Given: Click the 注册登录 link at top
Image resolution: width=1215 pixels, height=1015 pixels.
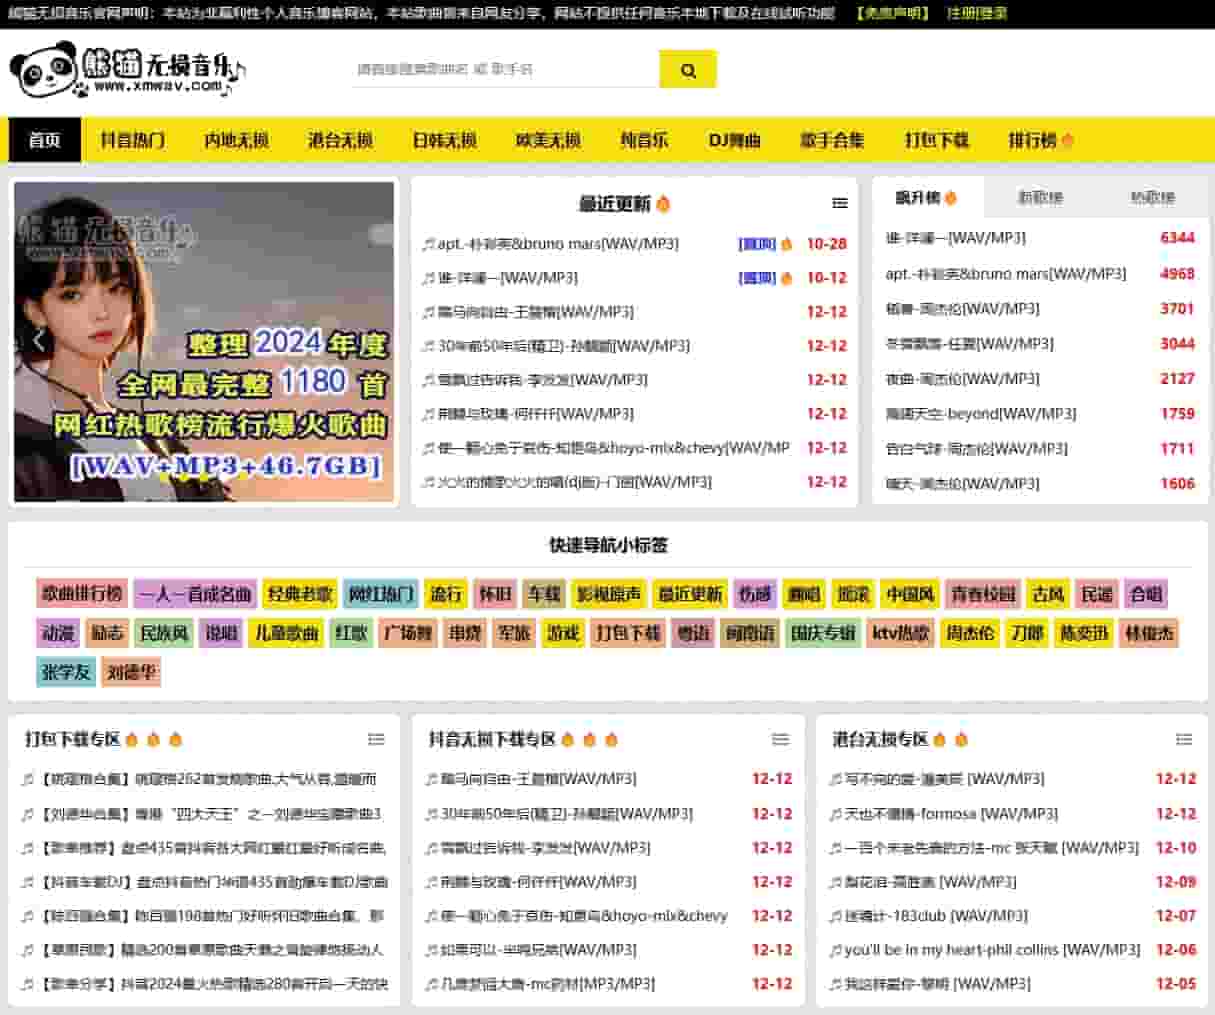Looking at the screenshot, I should pyautogui.click(x=977, y=13).
